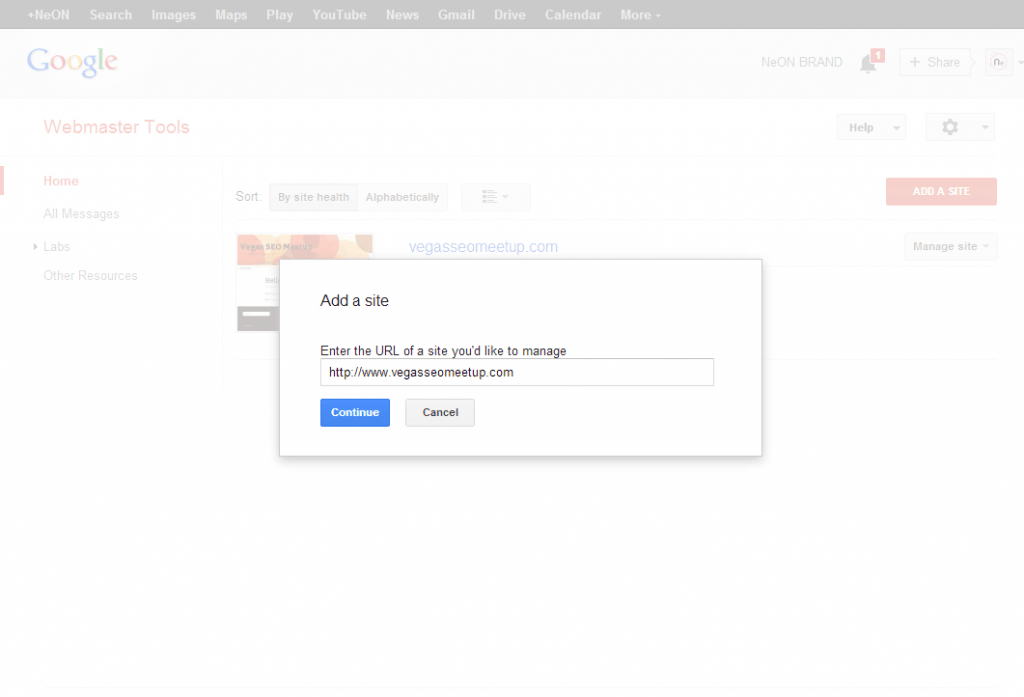1024x697 pixels.
Task: Open Maps in top bar
Action: click(x=231, y=14)
